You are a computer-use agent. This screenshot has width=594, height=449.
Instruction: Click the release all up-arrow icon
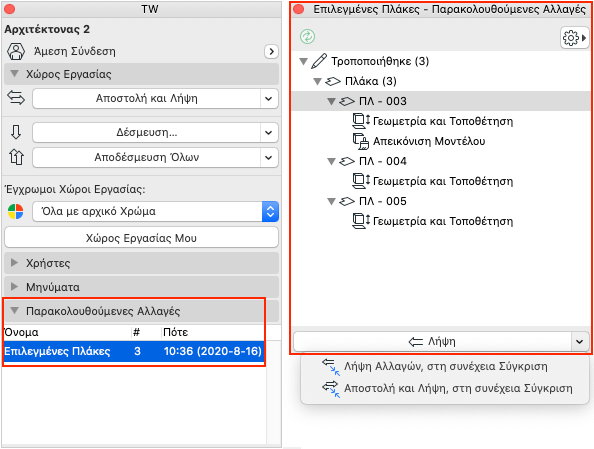coord(16,157)
